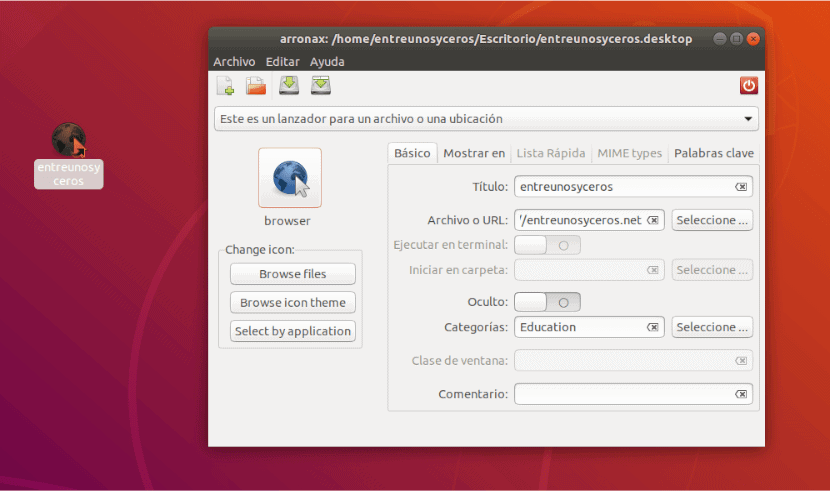
Task: Click Seleccione next to Archivo o URL
Action: point(712,220)
